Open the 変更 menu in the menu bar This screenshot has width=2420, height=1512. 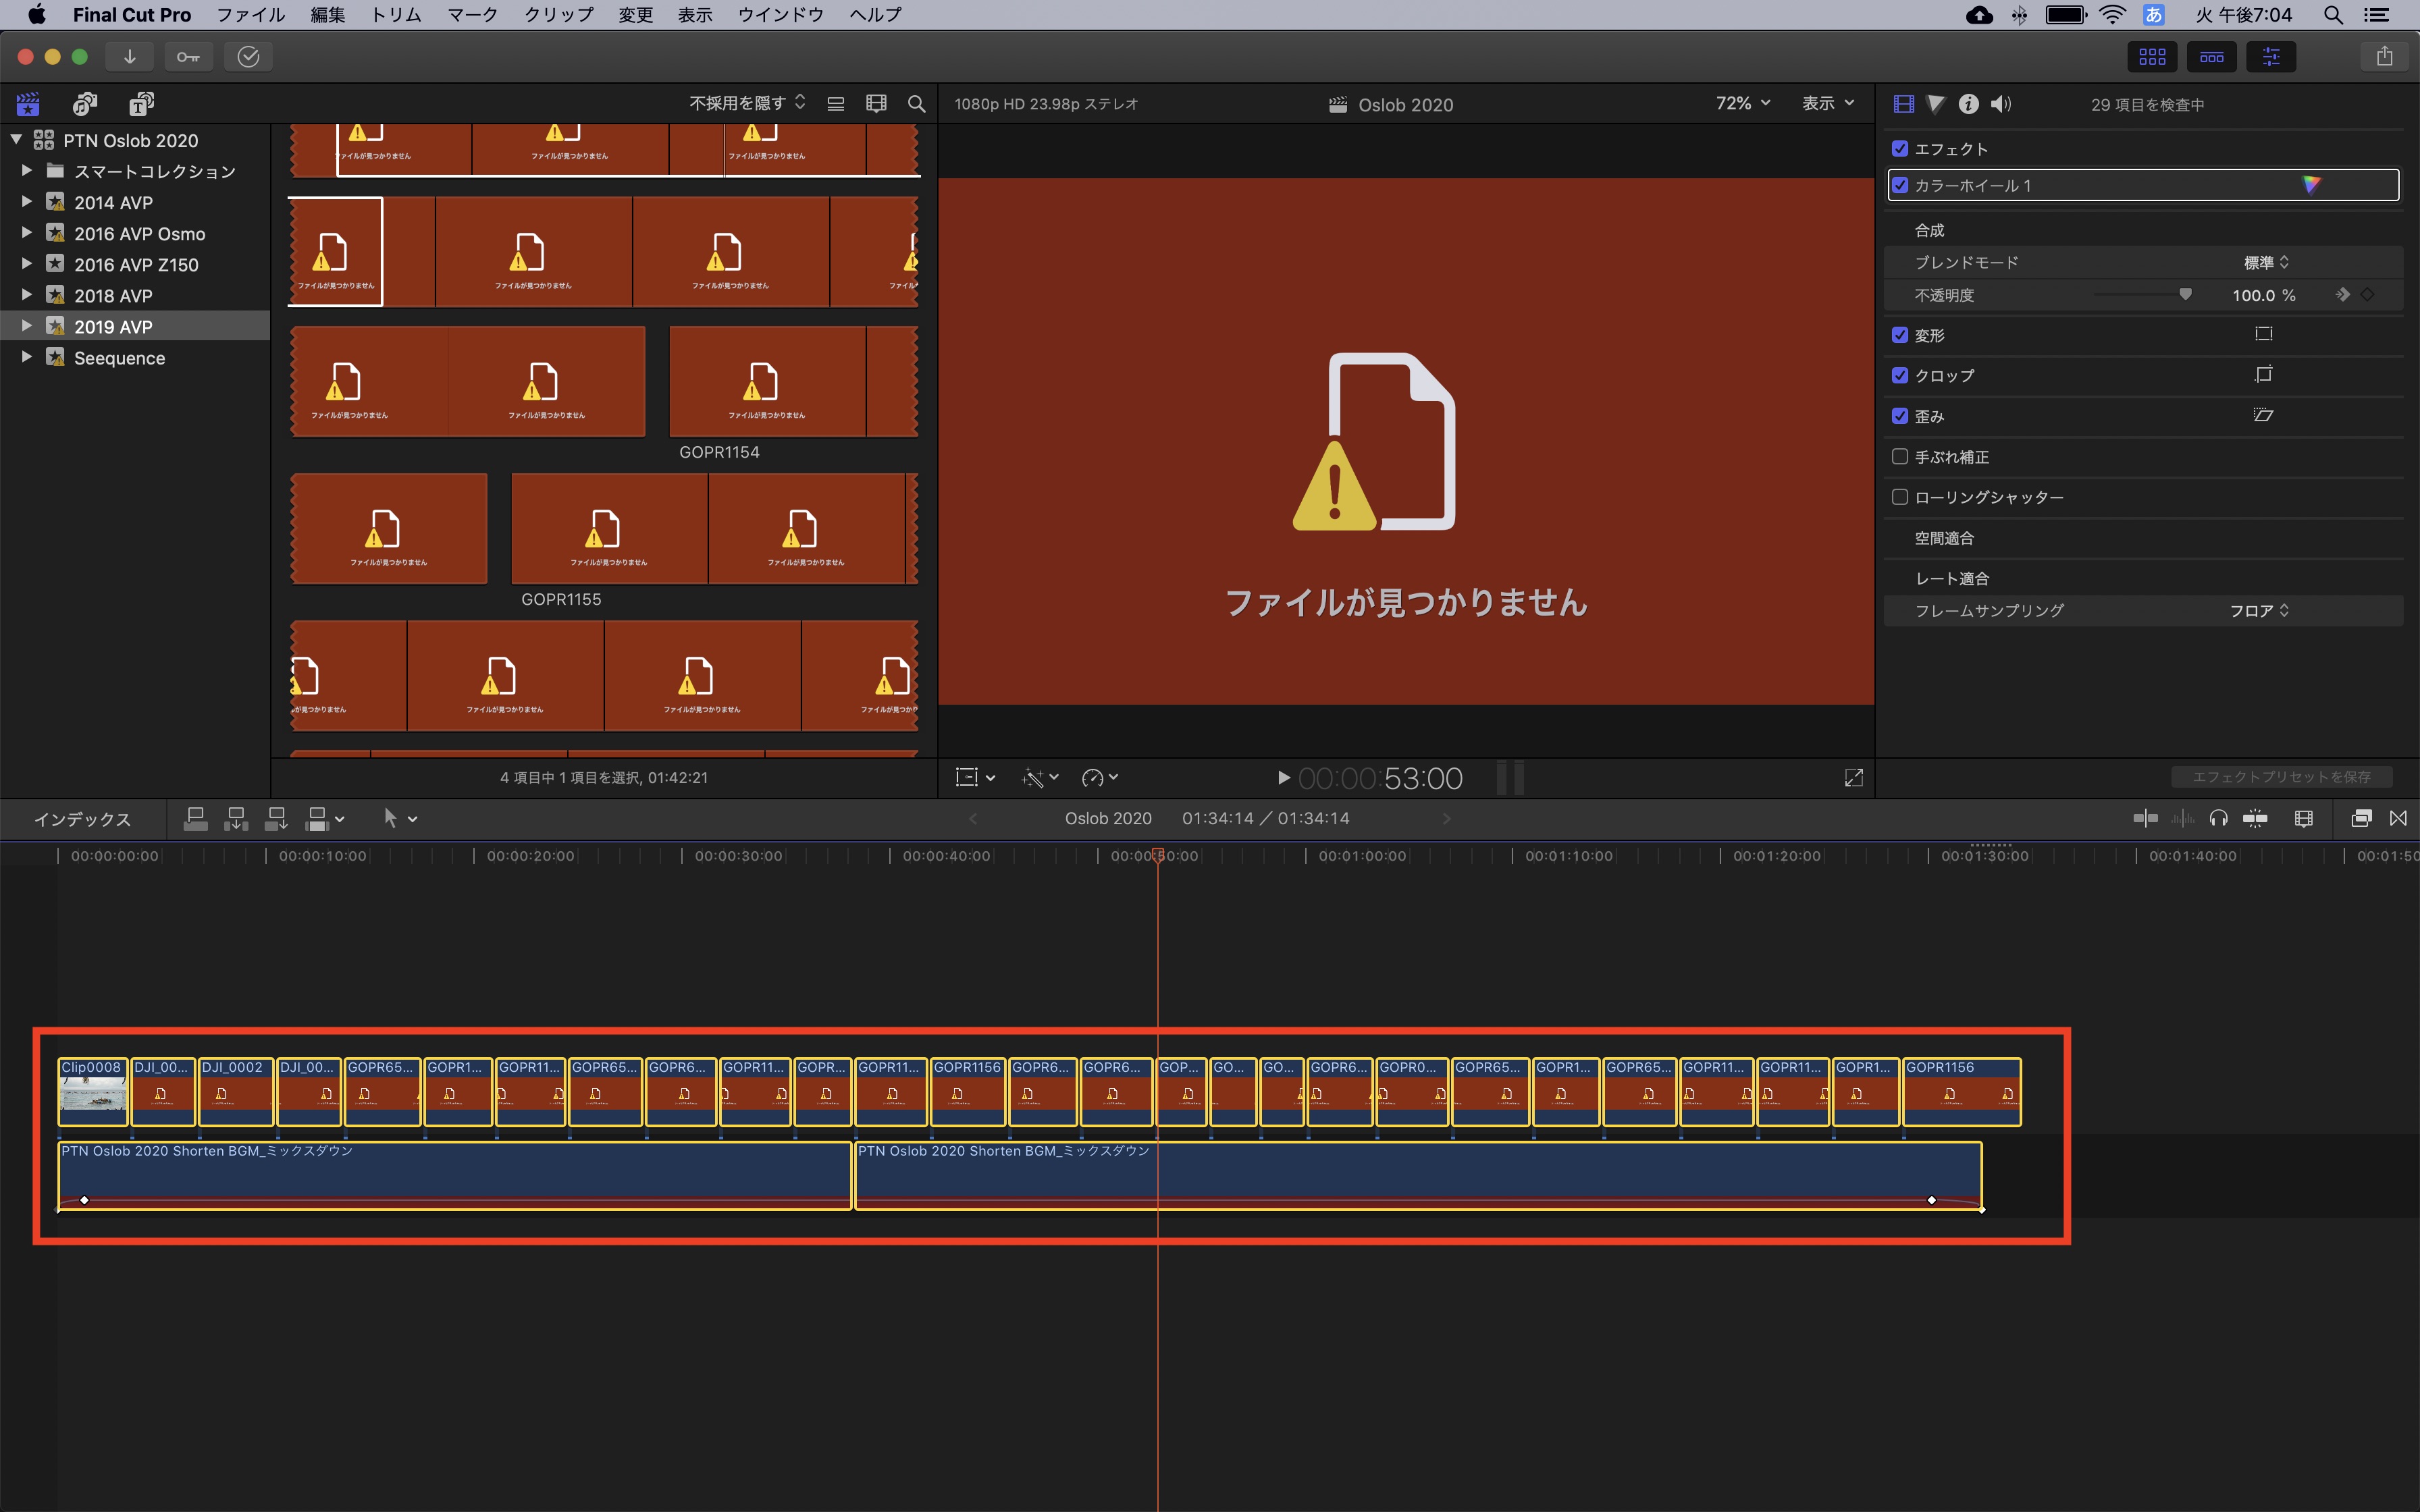pyautogui.click(x=635, y=15)
